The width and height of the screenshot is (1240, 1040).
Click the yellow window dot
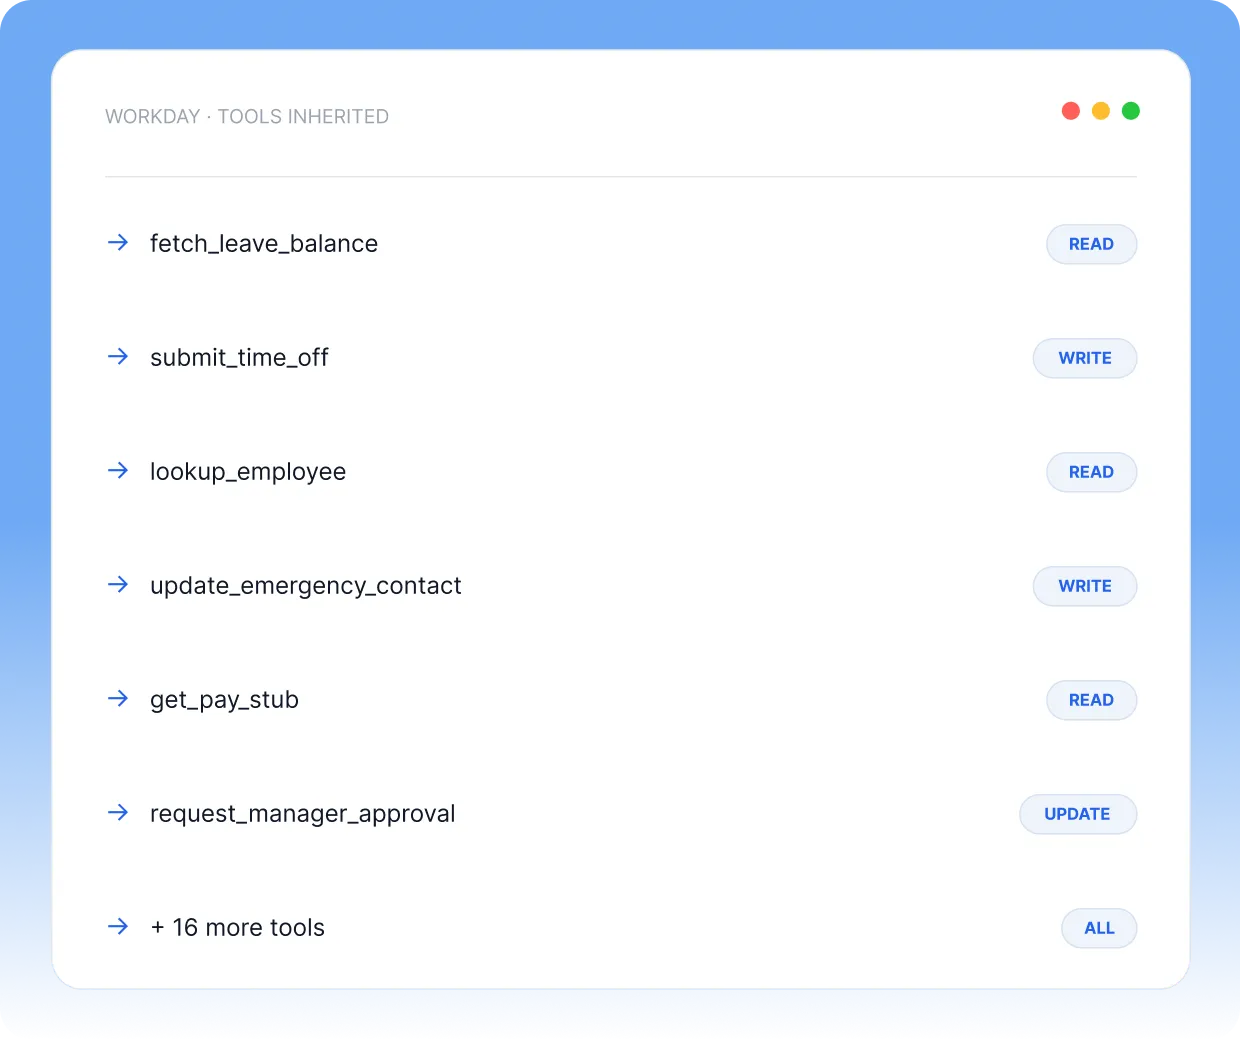click(1101, 111)
